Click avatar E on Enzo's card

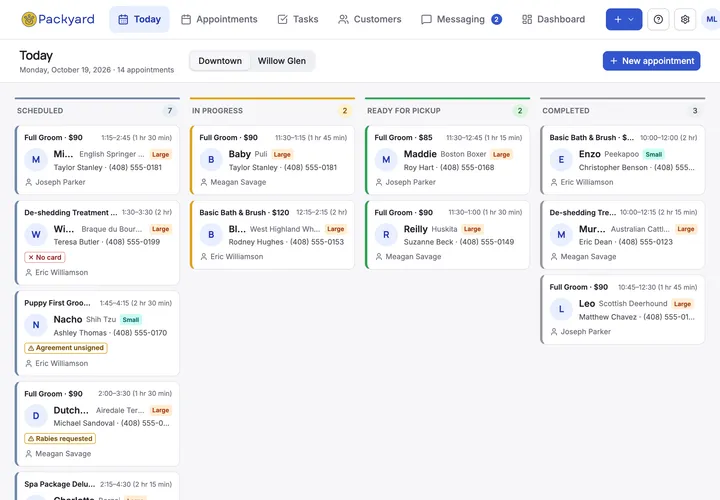point(561,160)
